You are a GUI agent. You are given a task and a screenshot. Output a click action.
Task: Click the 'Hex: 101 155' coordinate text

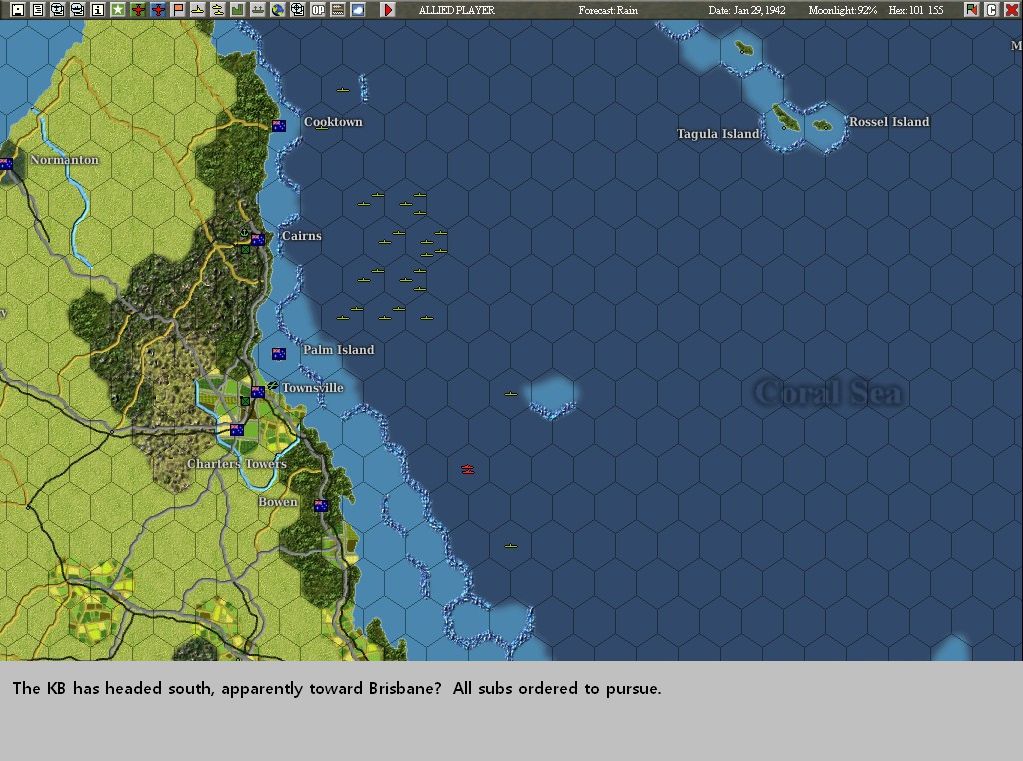916,10
